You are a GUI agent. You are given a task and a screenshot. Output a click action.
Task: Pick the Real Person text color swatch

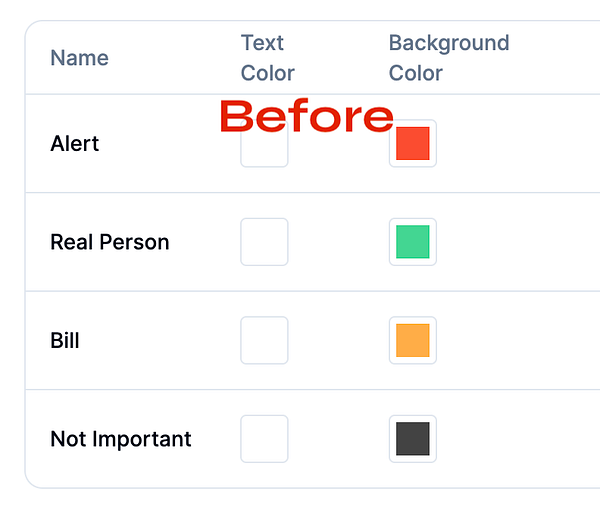[264, 242]
